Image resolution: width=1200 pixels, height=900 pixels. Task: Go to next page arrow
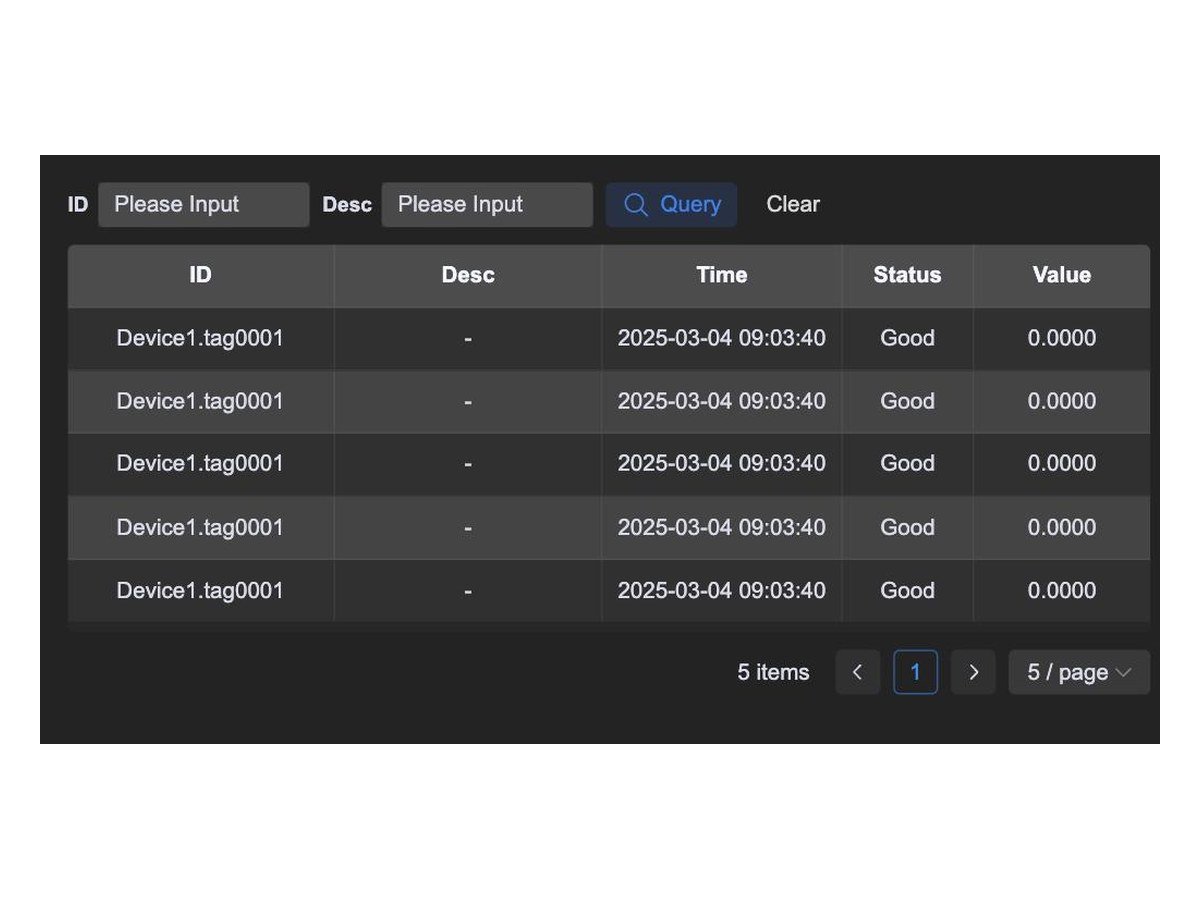tap(973, 672)
